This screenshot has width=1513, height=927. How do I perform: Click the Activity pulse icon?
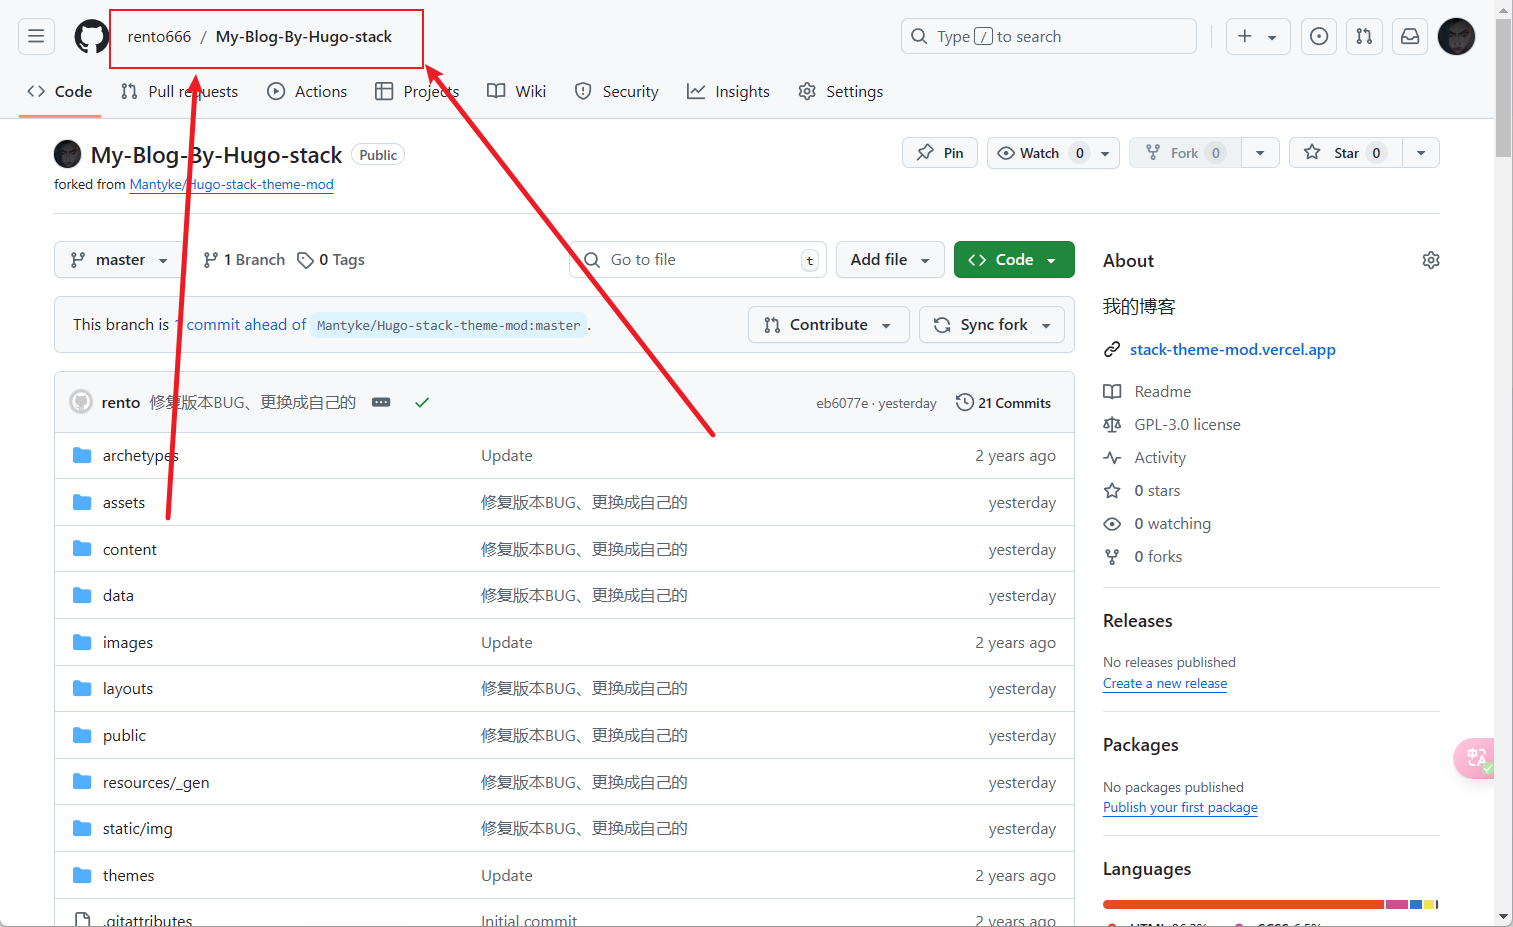pos(1112,458)
